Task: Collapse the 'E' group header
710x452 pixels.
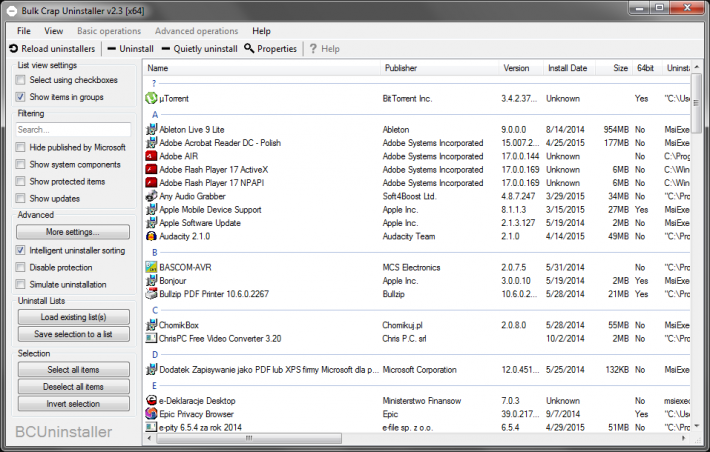Action: 154,385
